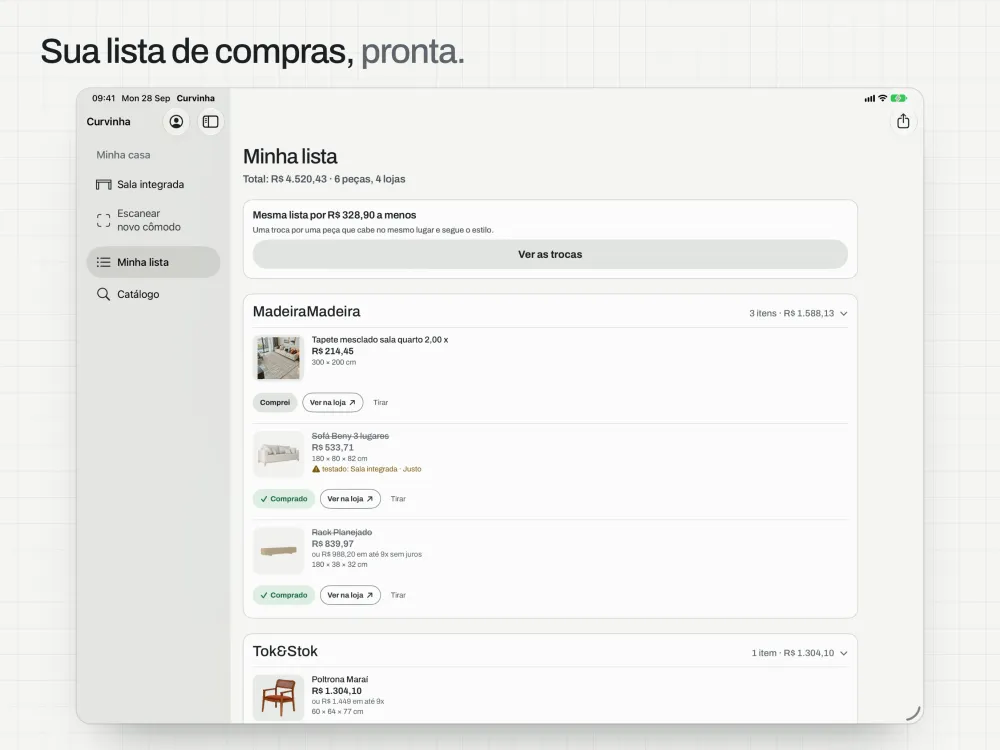The width and height of the screenshot is (1000, 750).
Task: Click the Rack Planejado title
Action: tap(342, 532)
